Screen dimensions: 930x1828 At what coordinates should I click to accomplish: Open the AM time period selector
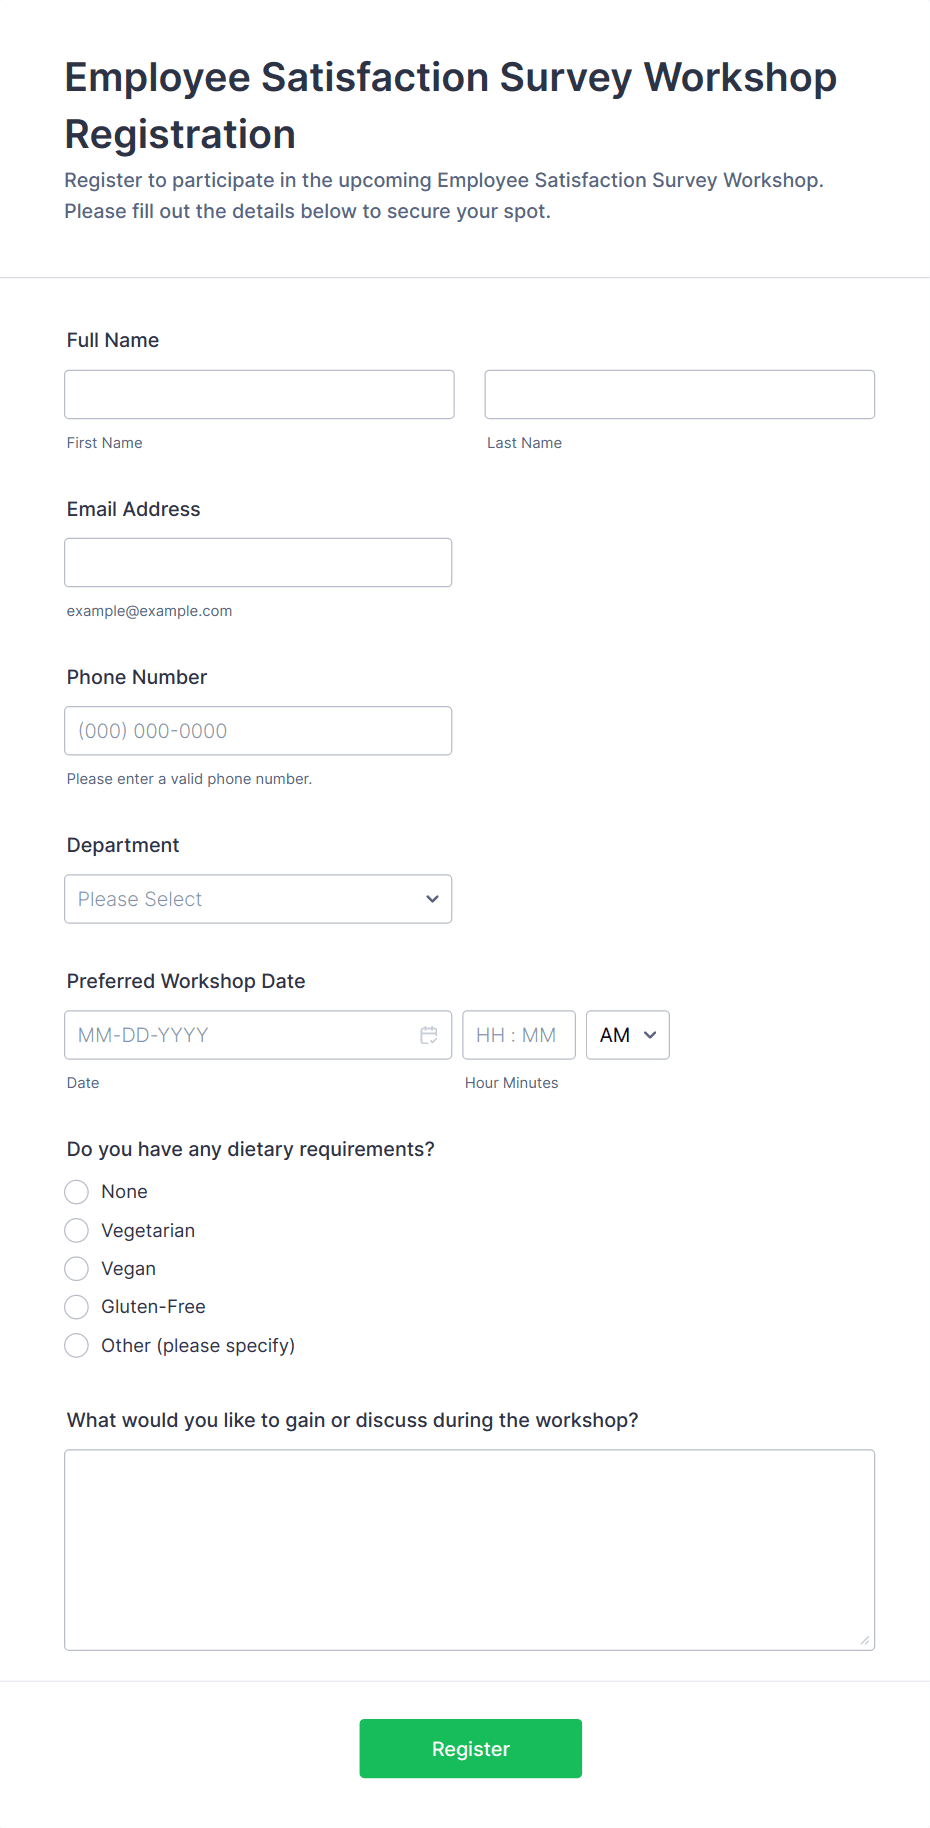click(627, 1035)
